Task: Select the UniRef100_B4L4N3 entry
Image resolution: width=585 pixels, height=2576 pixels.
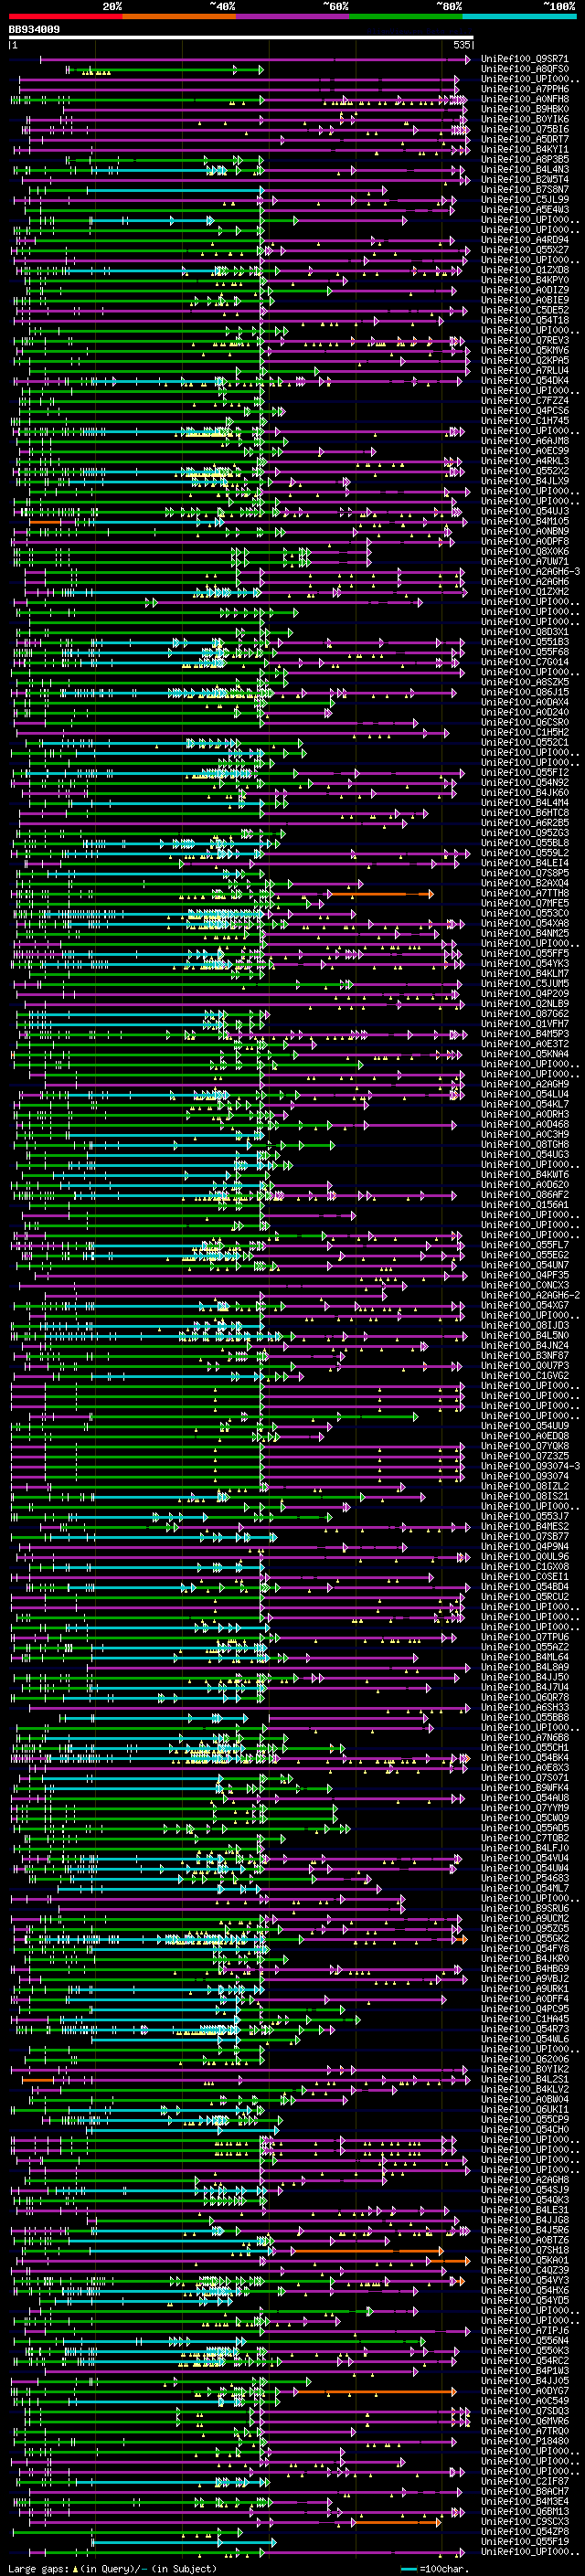Action: tap(525, 169)
